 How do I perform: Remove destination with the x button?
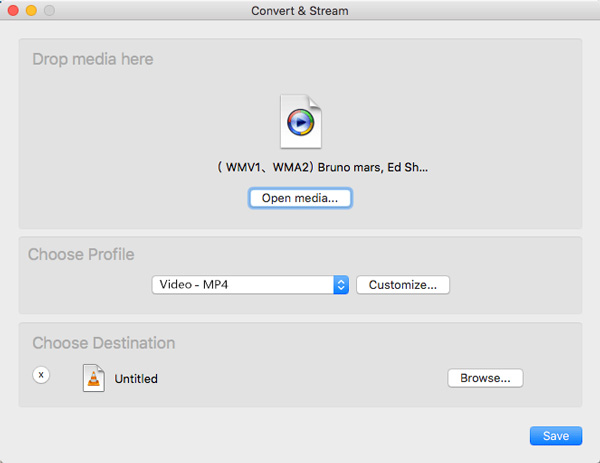[41, 375]
